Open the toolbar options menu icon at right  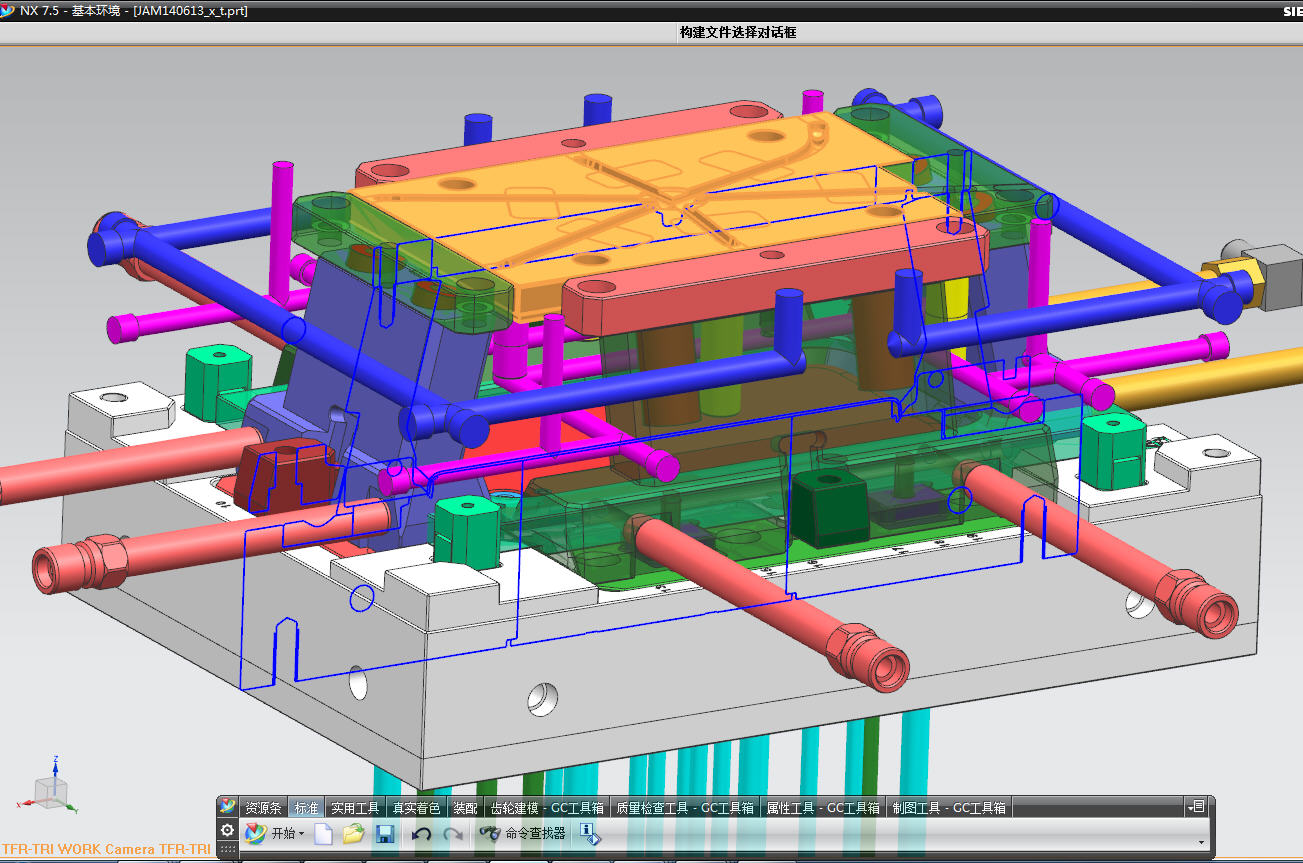(1196, 807)
